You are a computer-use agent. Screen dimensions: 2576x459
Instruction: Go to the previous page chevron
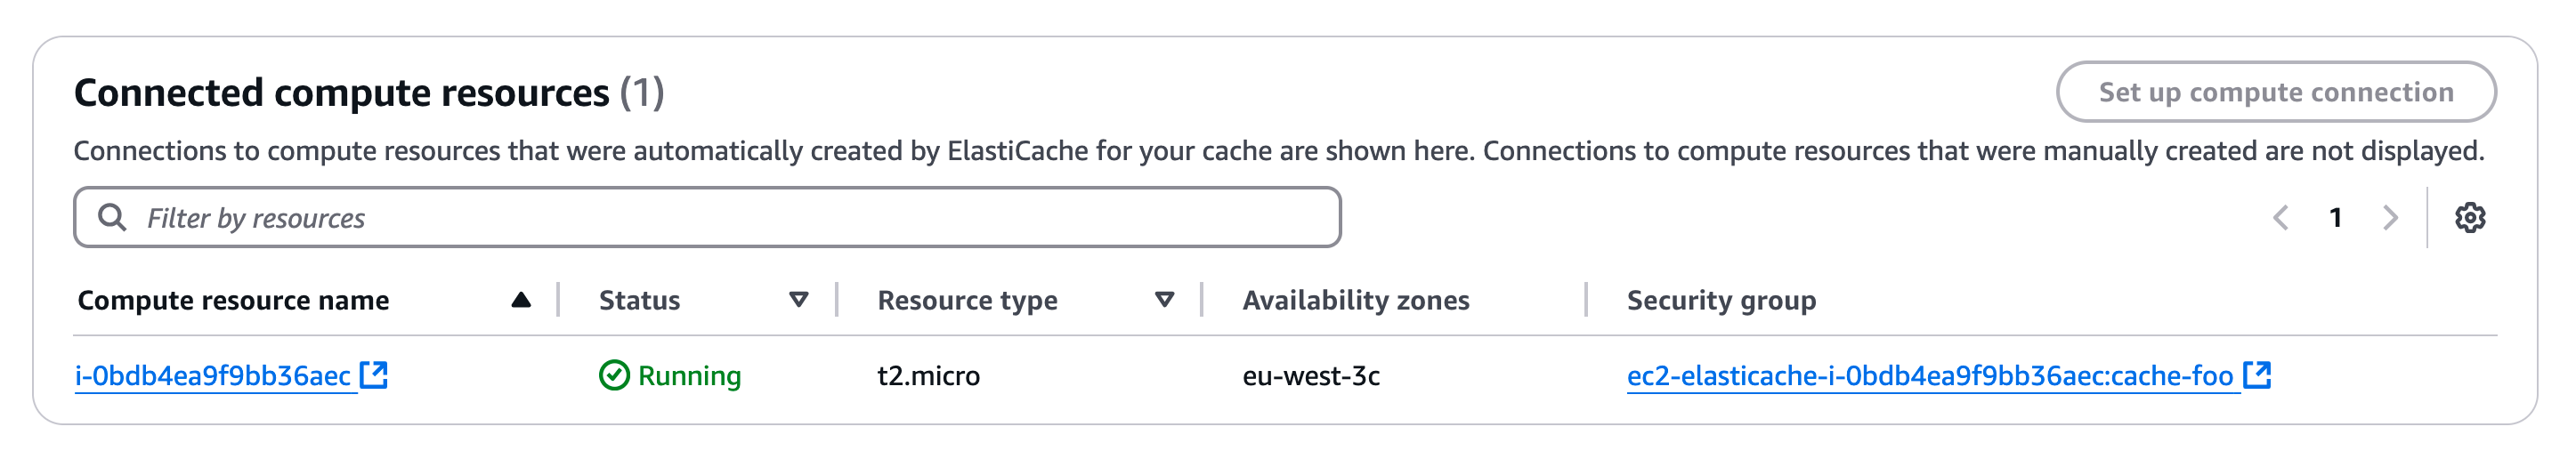pos(2281,218)
